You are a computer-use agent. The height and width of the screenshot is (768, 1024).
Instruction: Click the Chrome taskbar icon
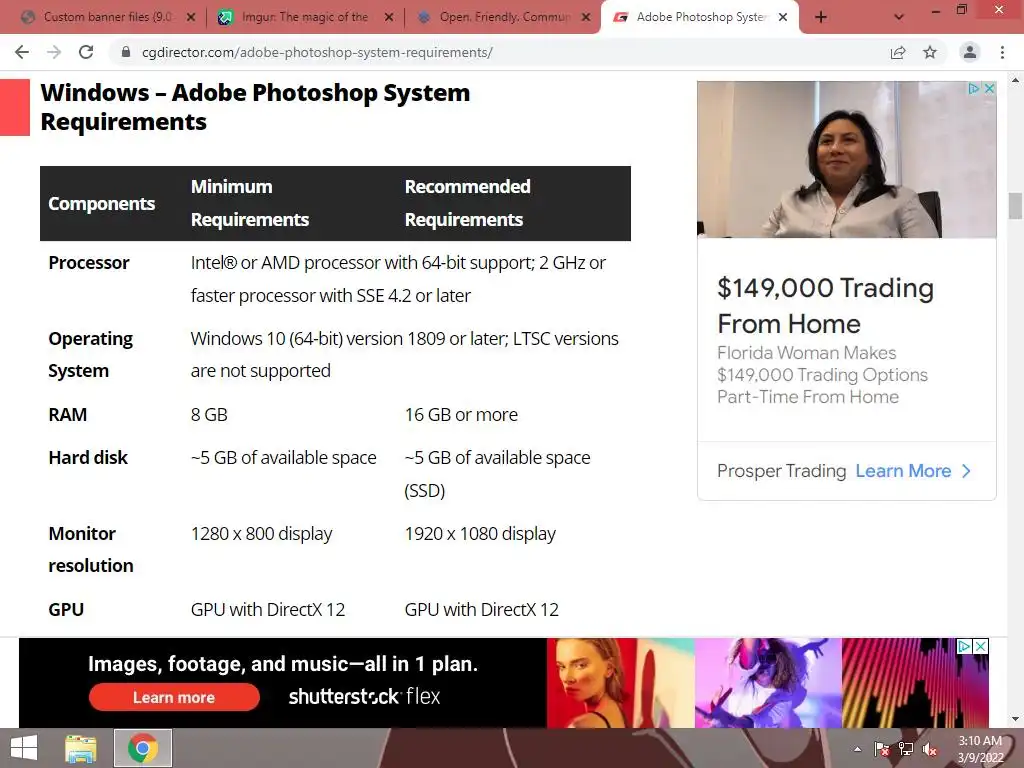(x=143, y=748)
